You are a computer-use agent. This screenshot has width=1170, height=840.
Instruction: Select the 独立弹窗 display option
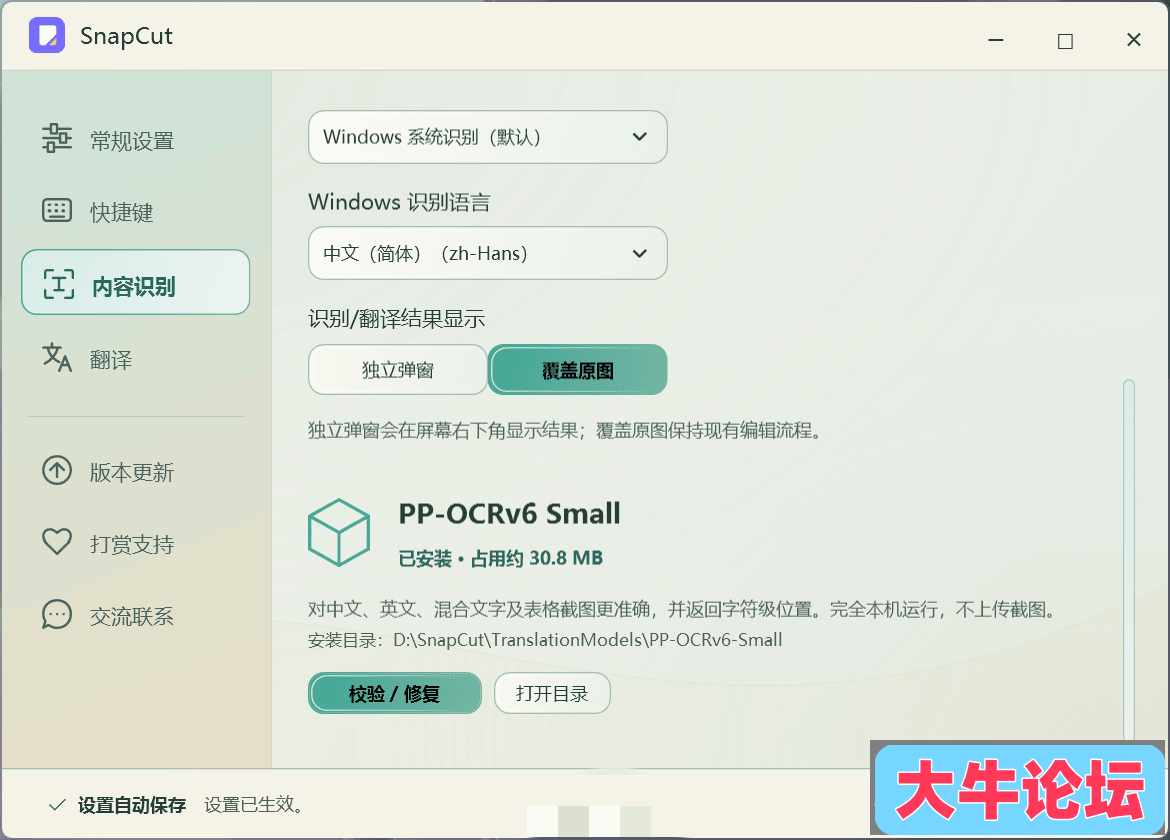coord(398,369)
